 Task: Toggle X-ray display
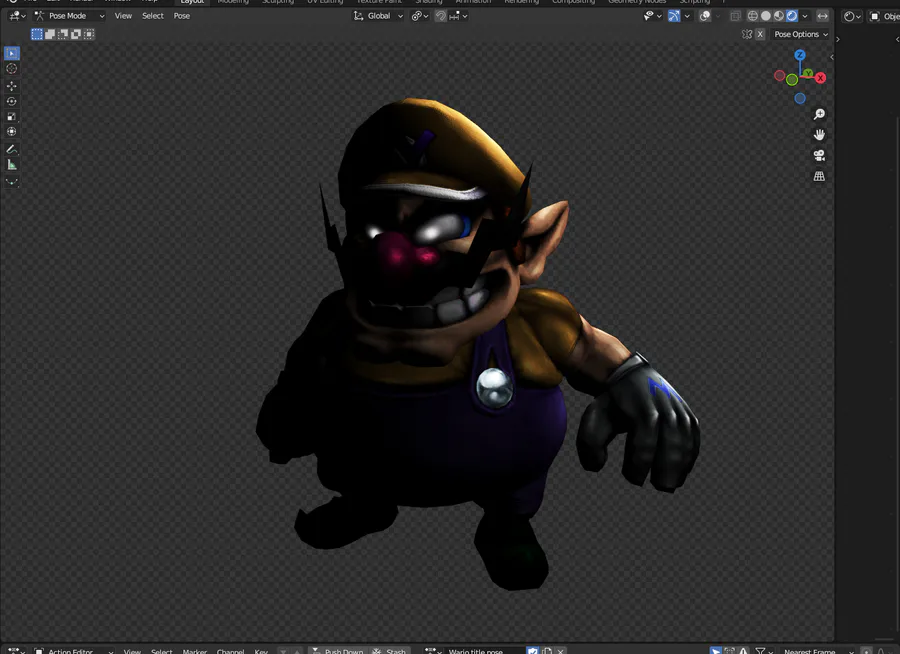pos(735,16)
